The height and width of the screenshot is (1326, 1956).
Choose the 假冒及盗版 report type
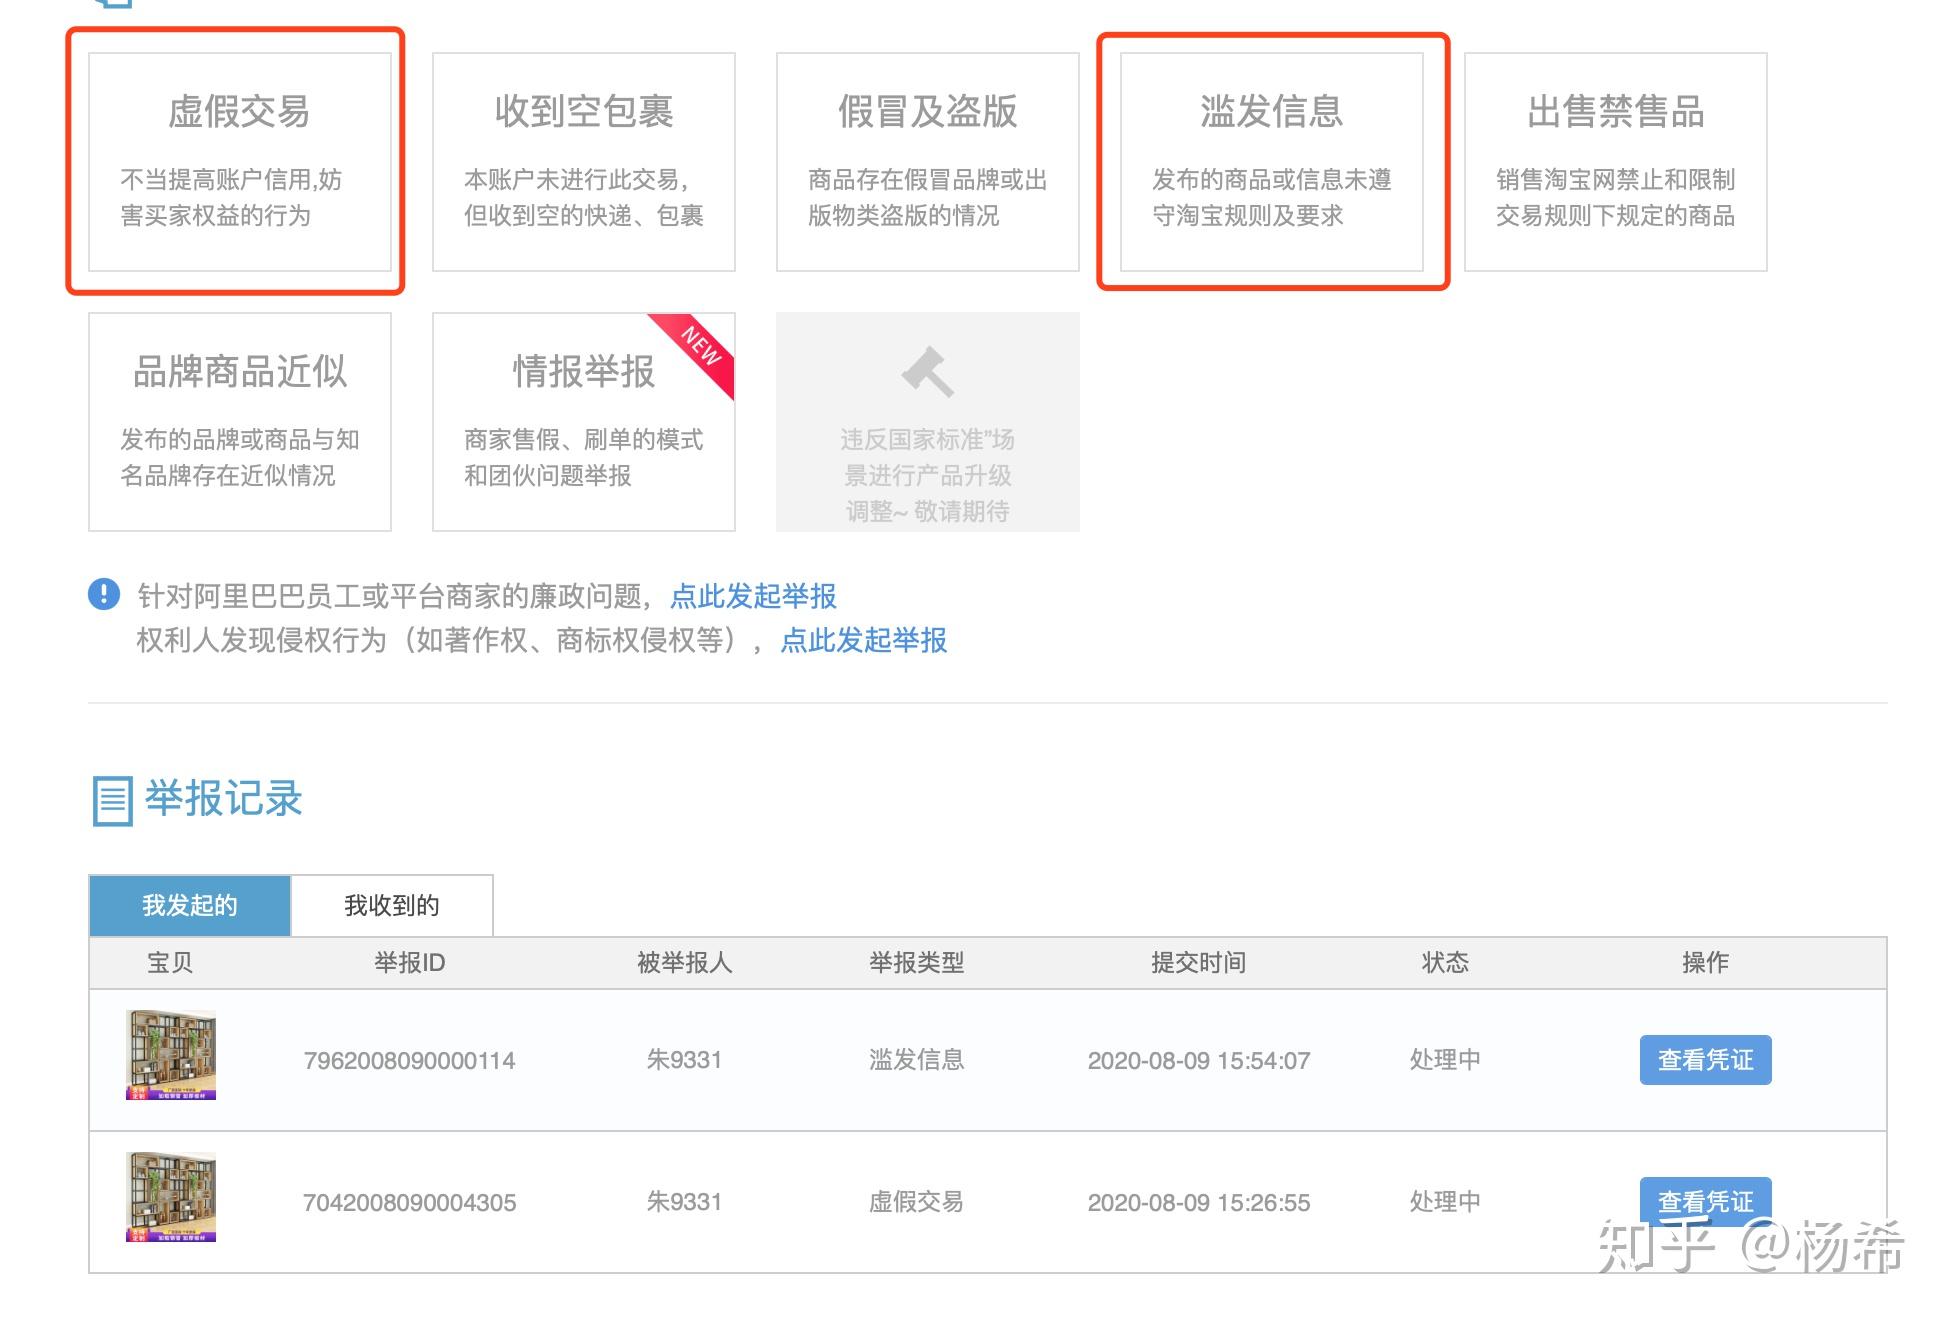pos(927,162)
